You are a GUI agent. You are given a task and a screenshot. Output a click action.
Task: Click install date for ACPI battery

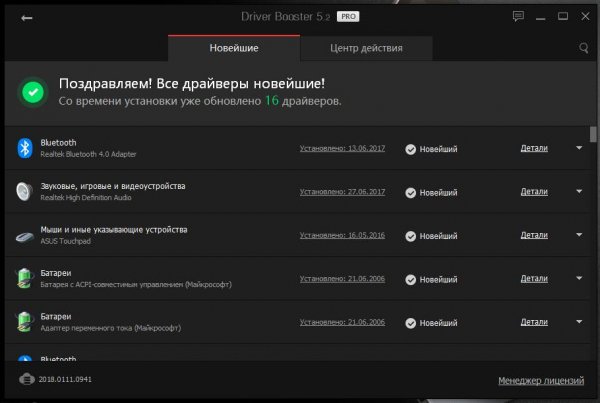click(x=342, y=279)
